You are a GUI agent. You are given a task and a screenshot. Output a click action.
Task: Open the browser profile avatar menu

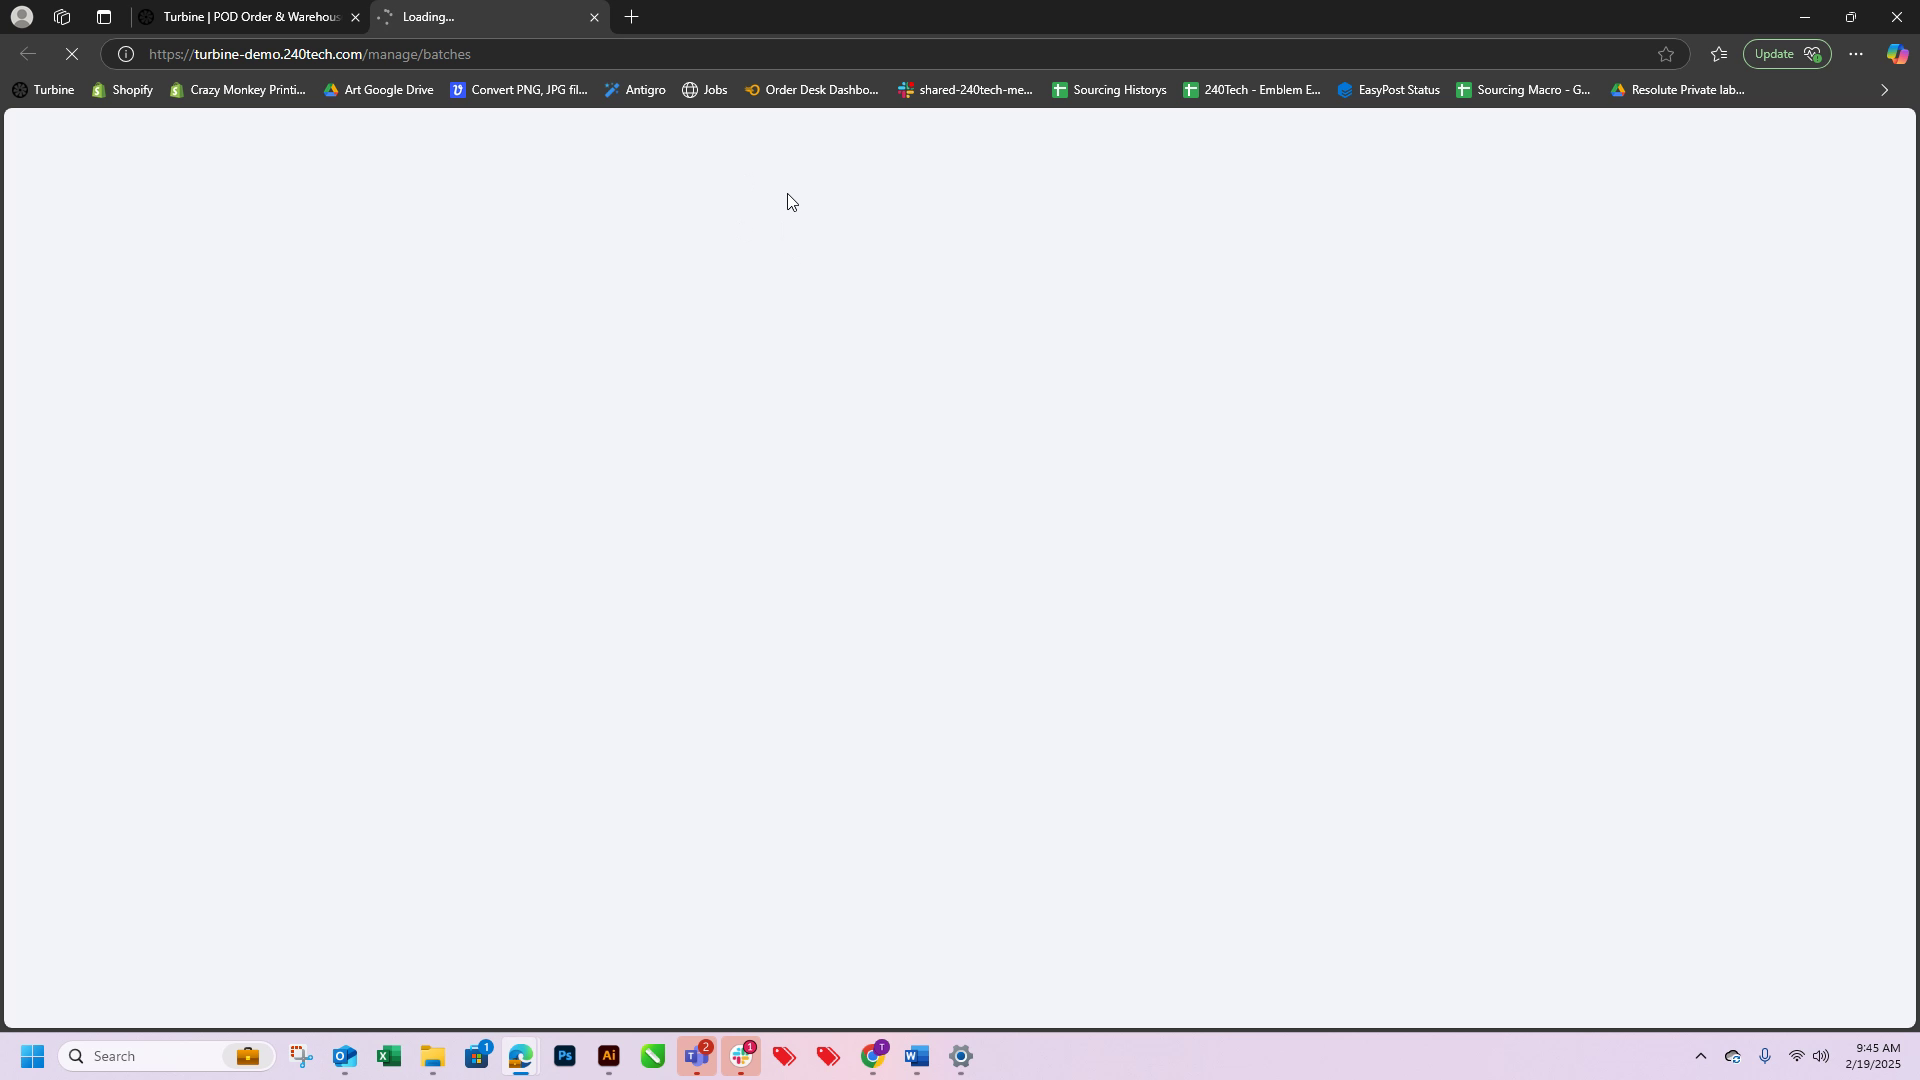pyautogui.click(x=21, y=17)
